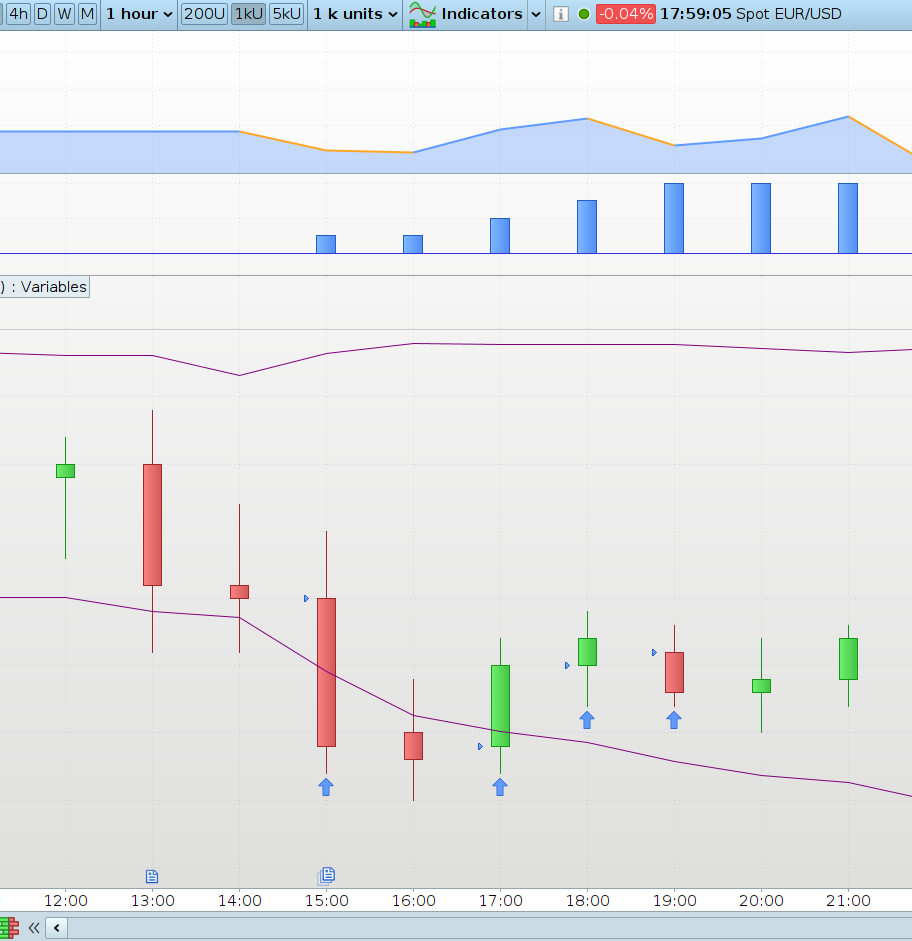
Task: Select the 4h timeframe button
Action: click(18, 13)
